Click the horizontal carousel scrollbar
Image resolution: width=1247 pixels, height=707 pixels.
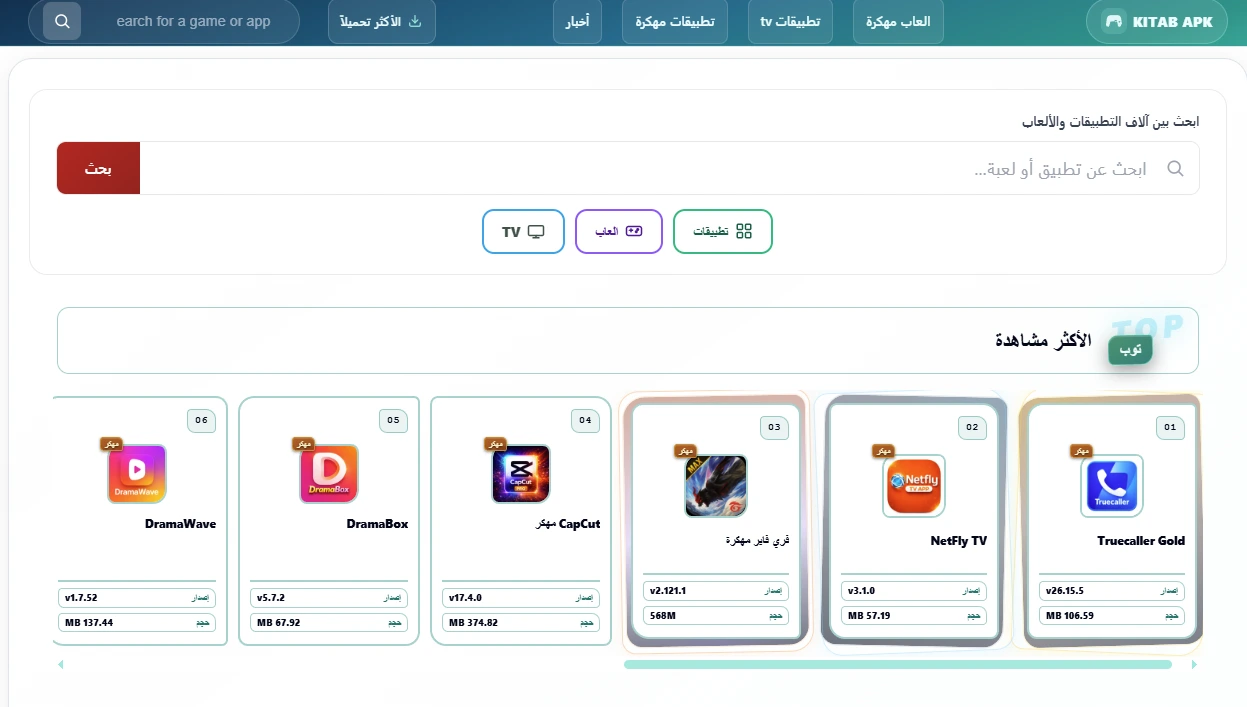tap(897, 664)
